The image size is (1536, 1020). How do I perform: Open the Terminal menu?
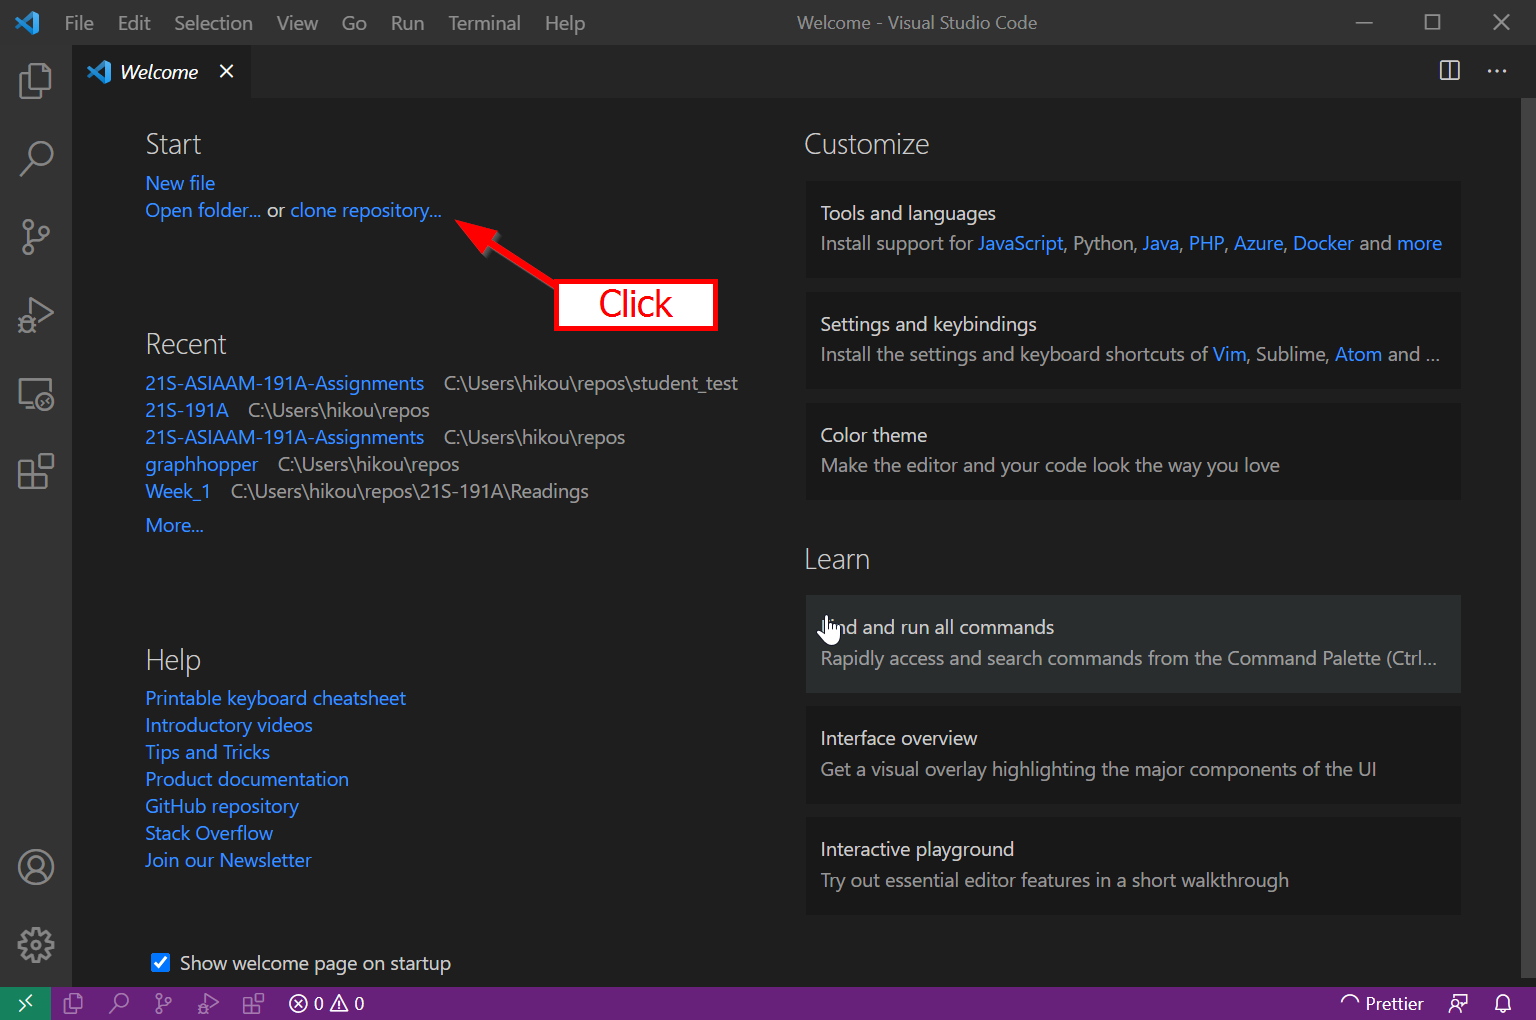pyautogui.click(x=484, y=23)
